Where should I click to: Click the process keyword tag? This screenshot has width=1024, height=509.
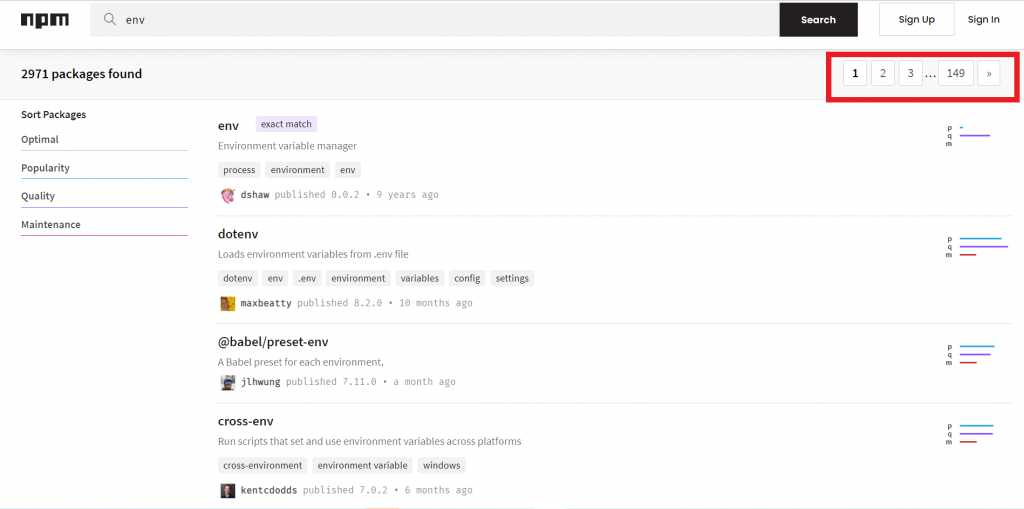point(239,170)
